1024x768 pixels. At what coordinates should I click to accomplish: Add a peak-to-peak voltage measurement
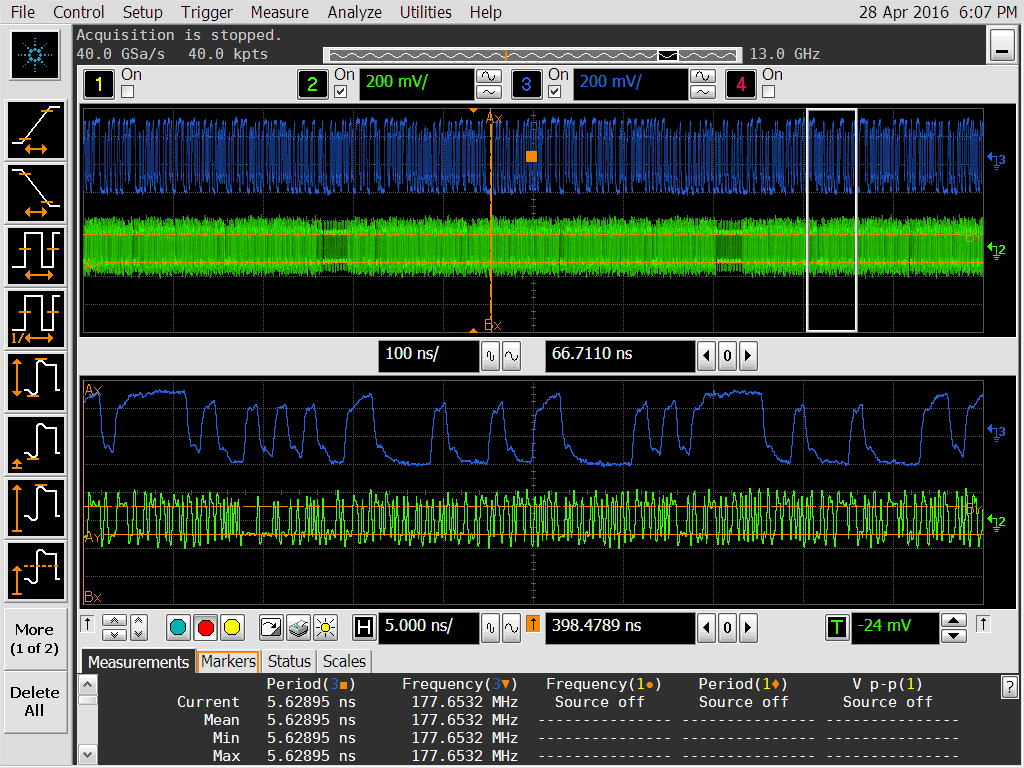click(x=36, y=381)
